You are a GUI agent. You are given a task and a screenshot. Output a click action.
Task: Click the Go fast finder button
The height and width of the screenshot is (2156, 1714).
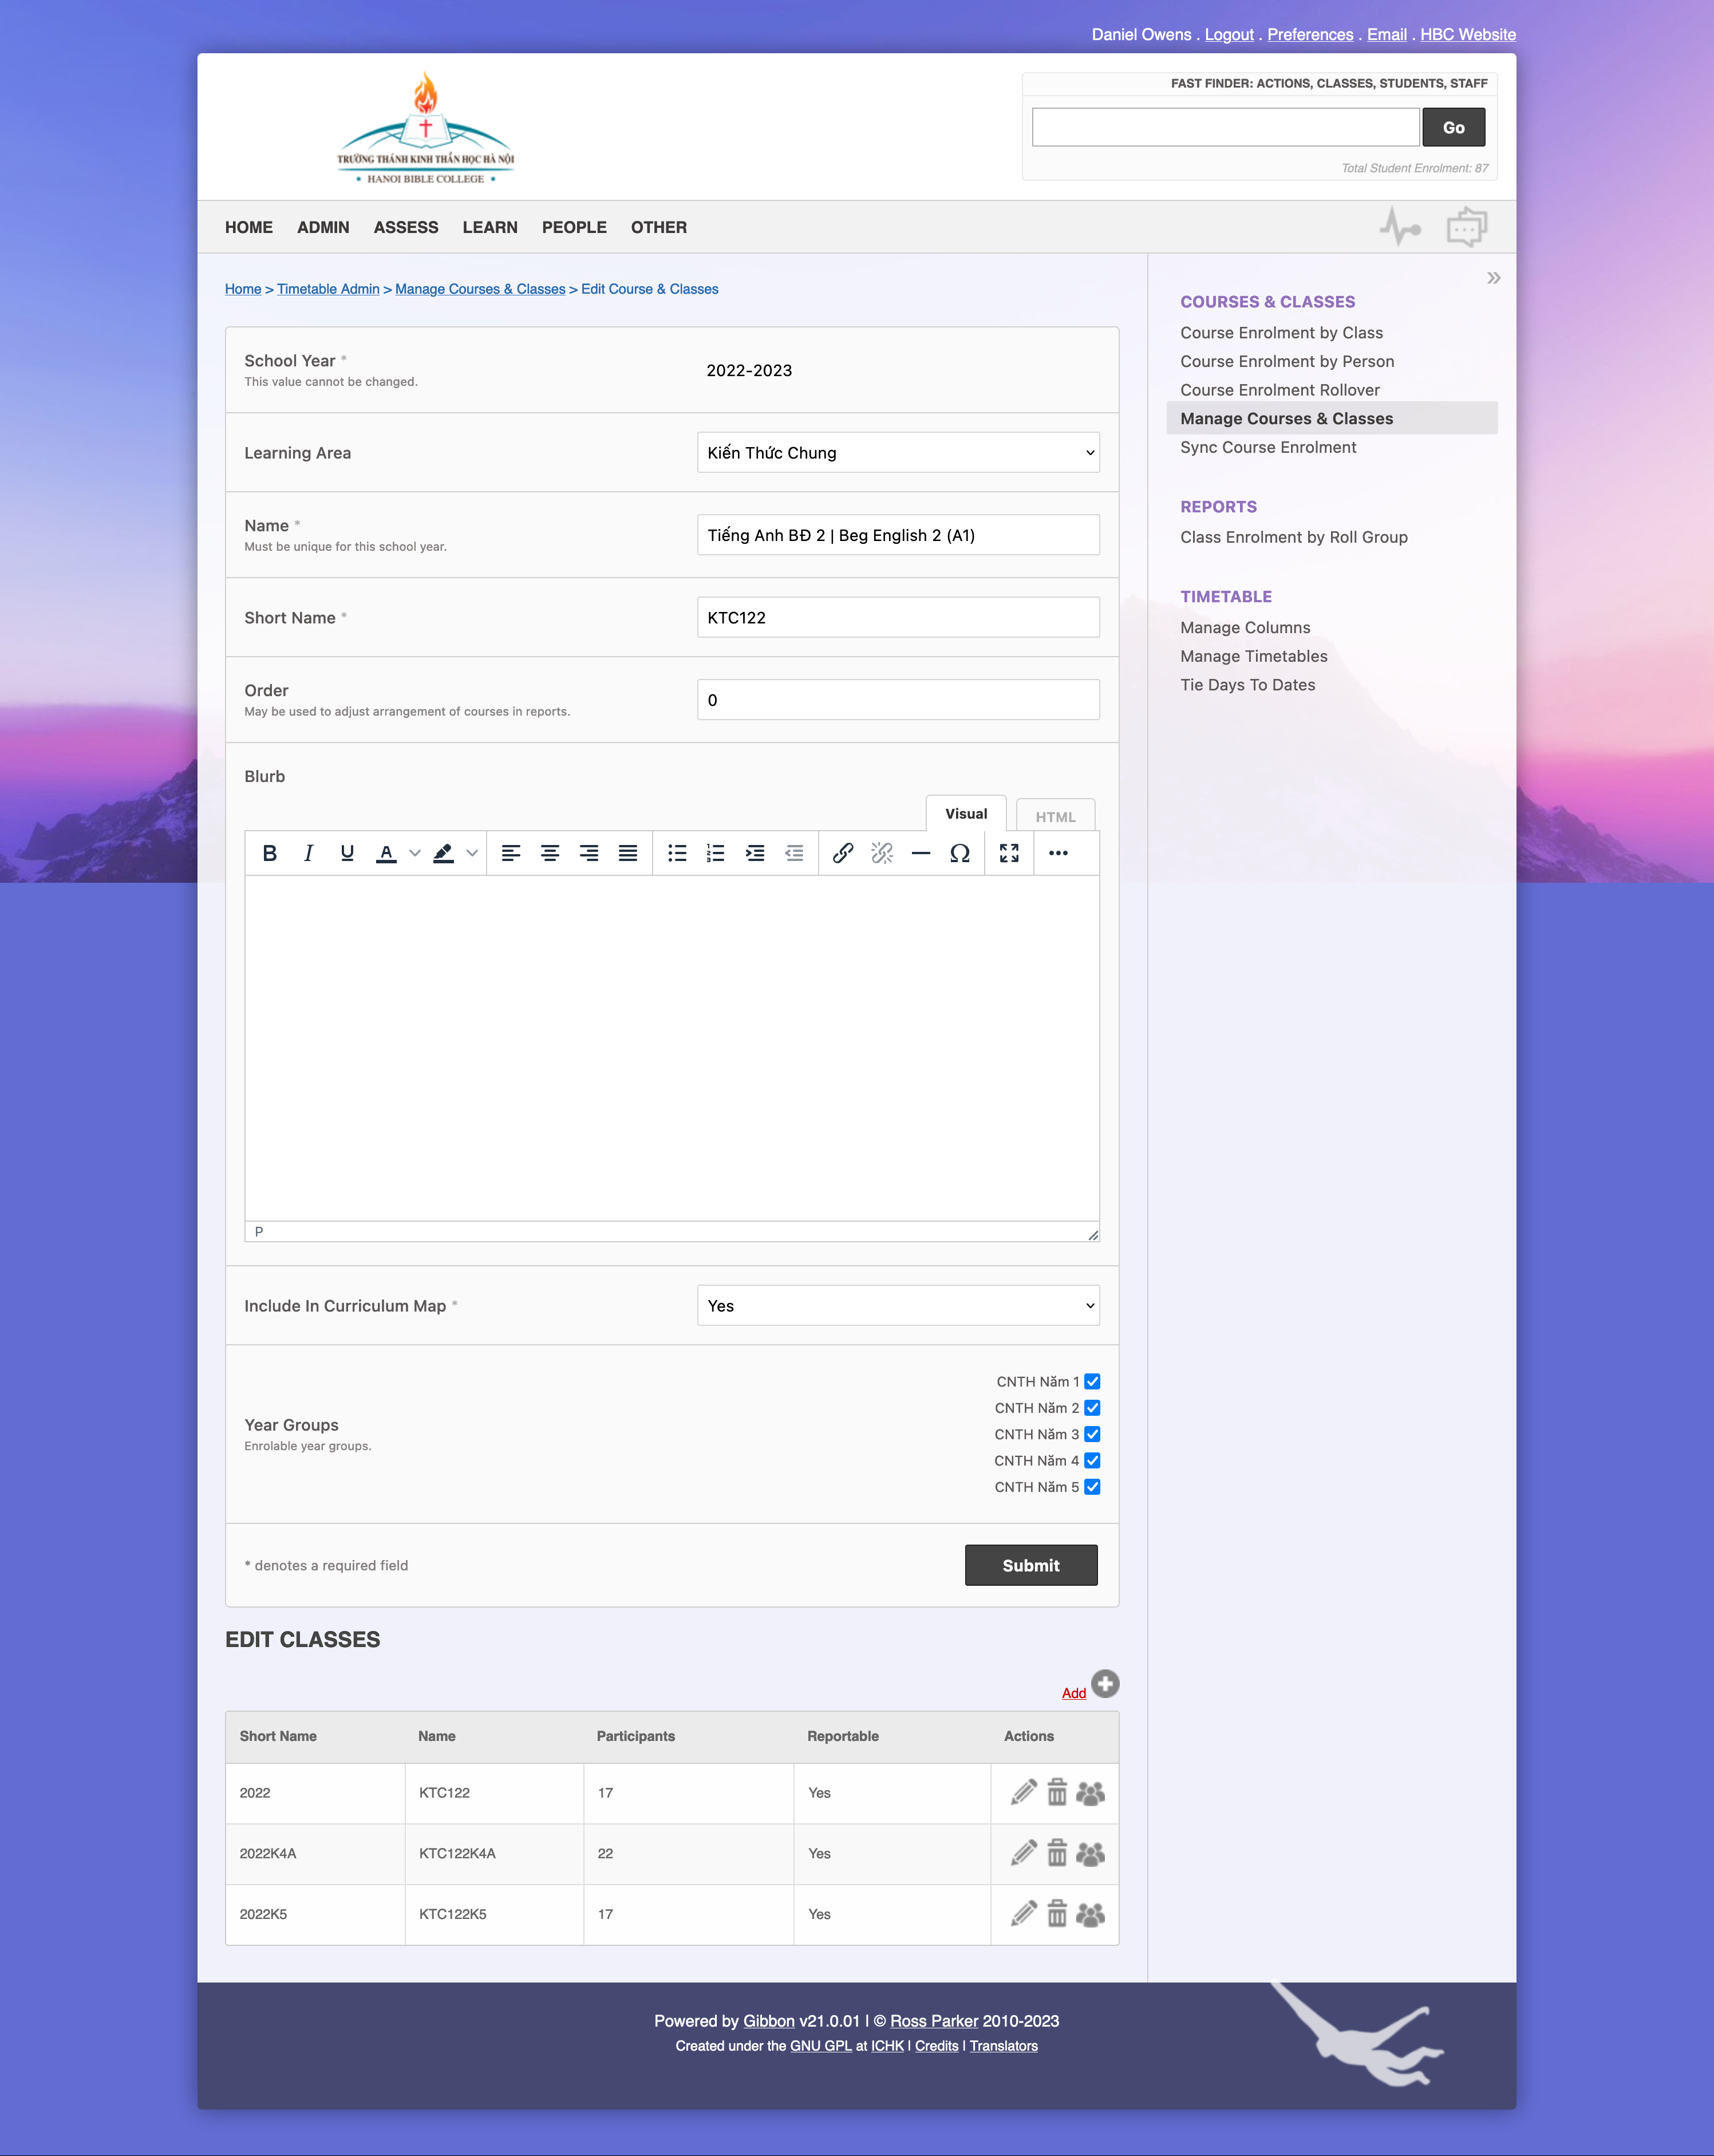(x=1454, y=127)
